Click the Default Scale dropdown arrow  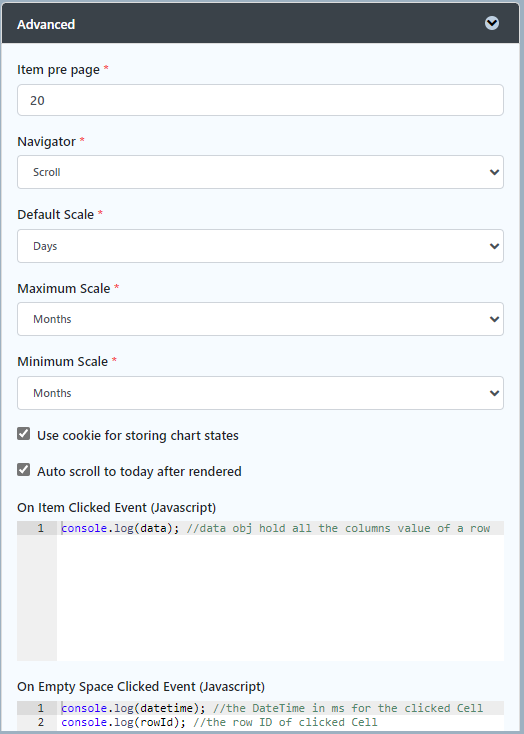[494, 246]
